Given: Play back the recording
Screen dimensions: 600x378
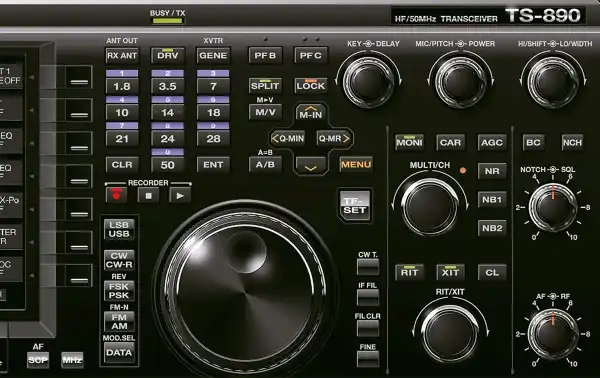Looking at the screenshot, I should pyautogui.click(x=180, y=196).
